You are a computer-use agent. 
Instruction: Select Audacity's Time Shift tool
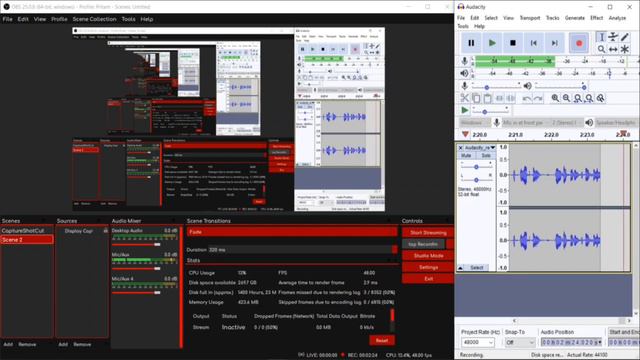coord(613,49)
